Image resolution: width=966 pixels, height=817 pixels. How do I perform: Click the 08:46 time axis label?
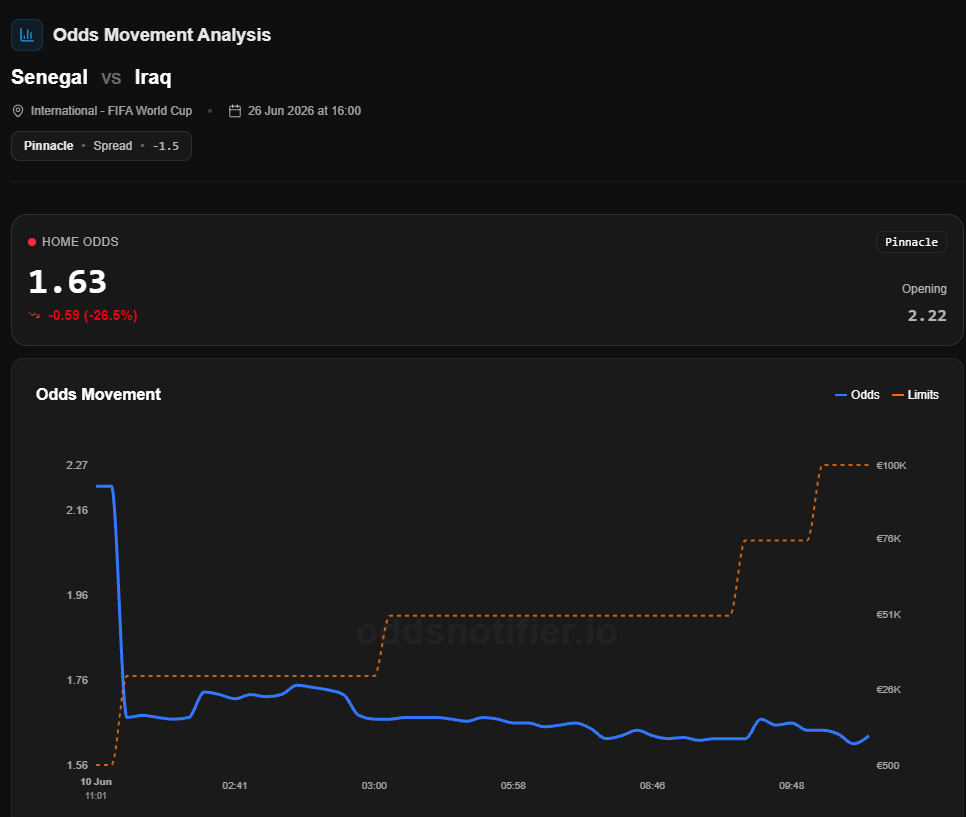pyautogui.click(x=652, y=786)
